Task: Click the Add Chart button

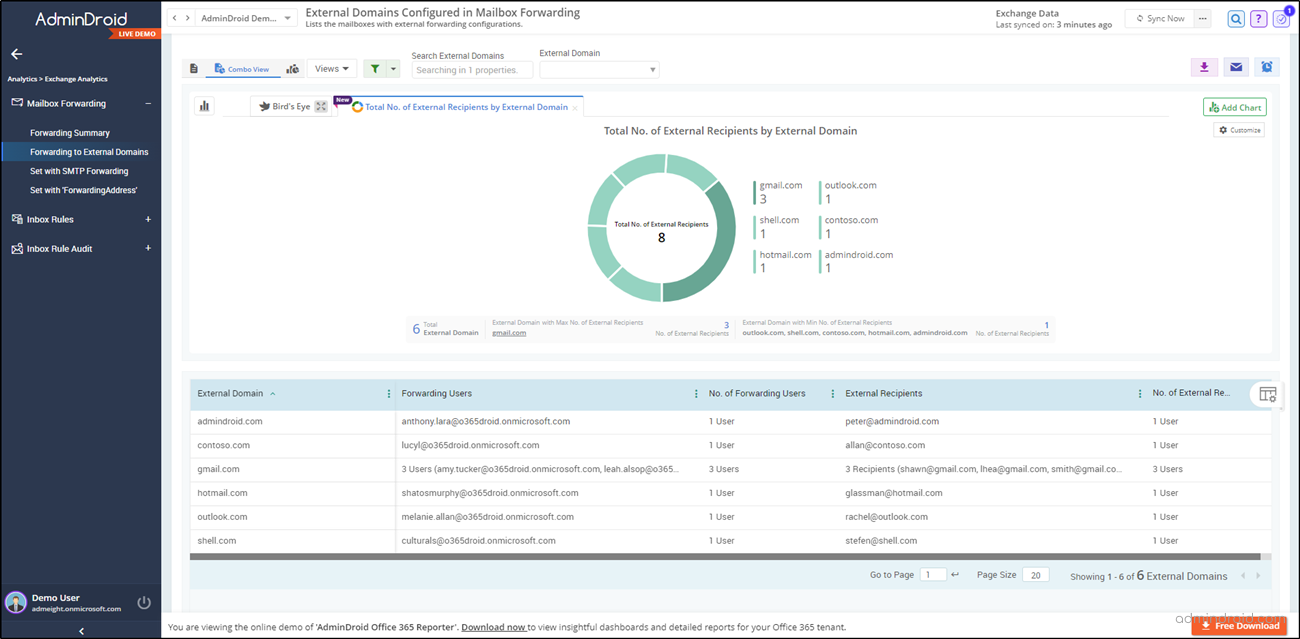Action: tap(1235, 107)
